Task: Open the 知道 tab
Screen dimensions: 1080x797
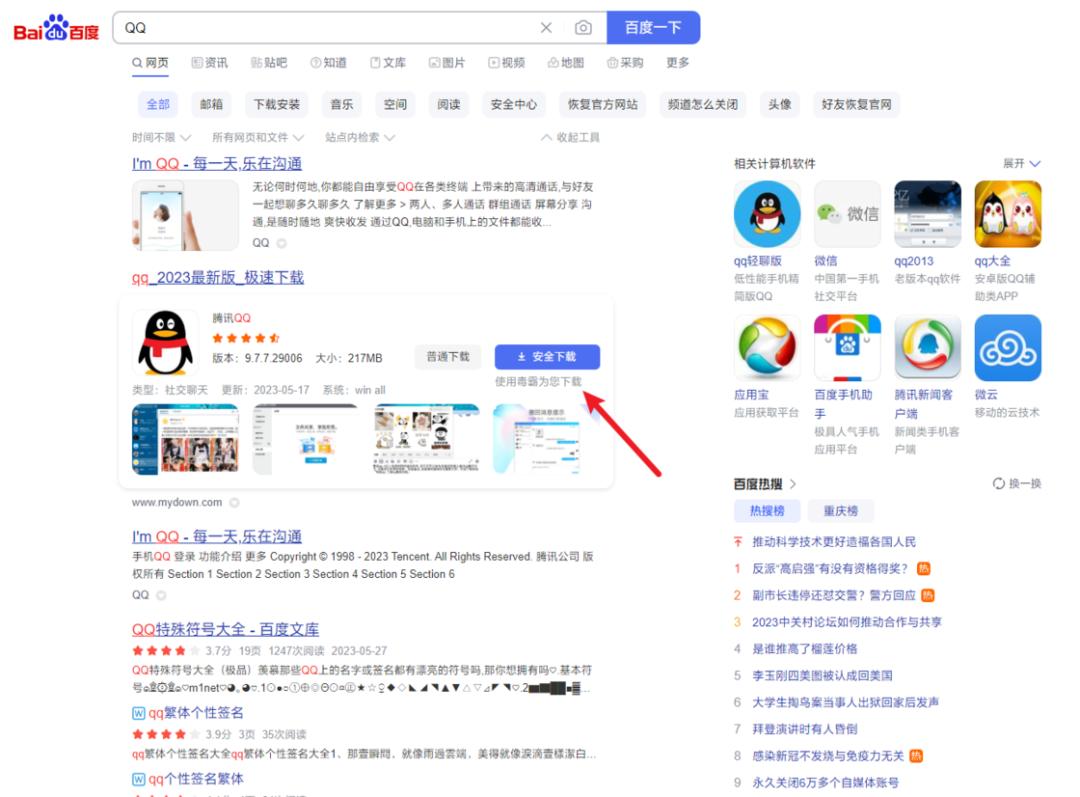Action: (329, 63)
